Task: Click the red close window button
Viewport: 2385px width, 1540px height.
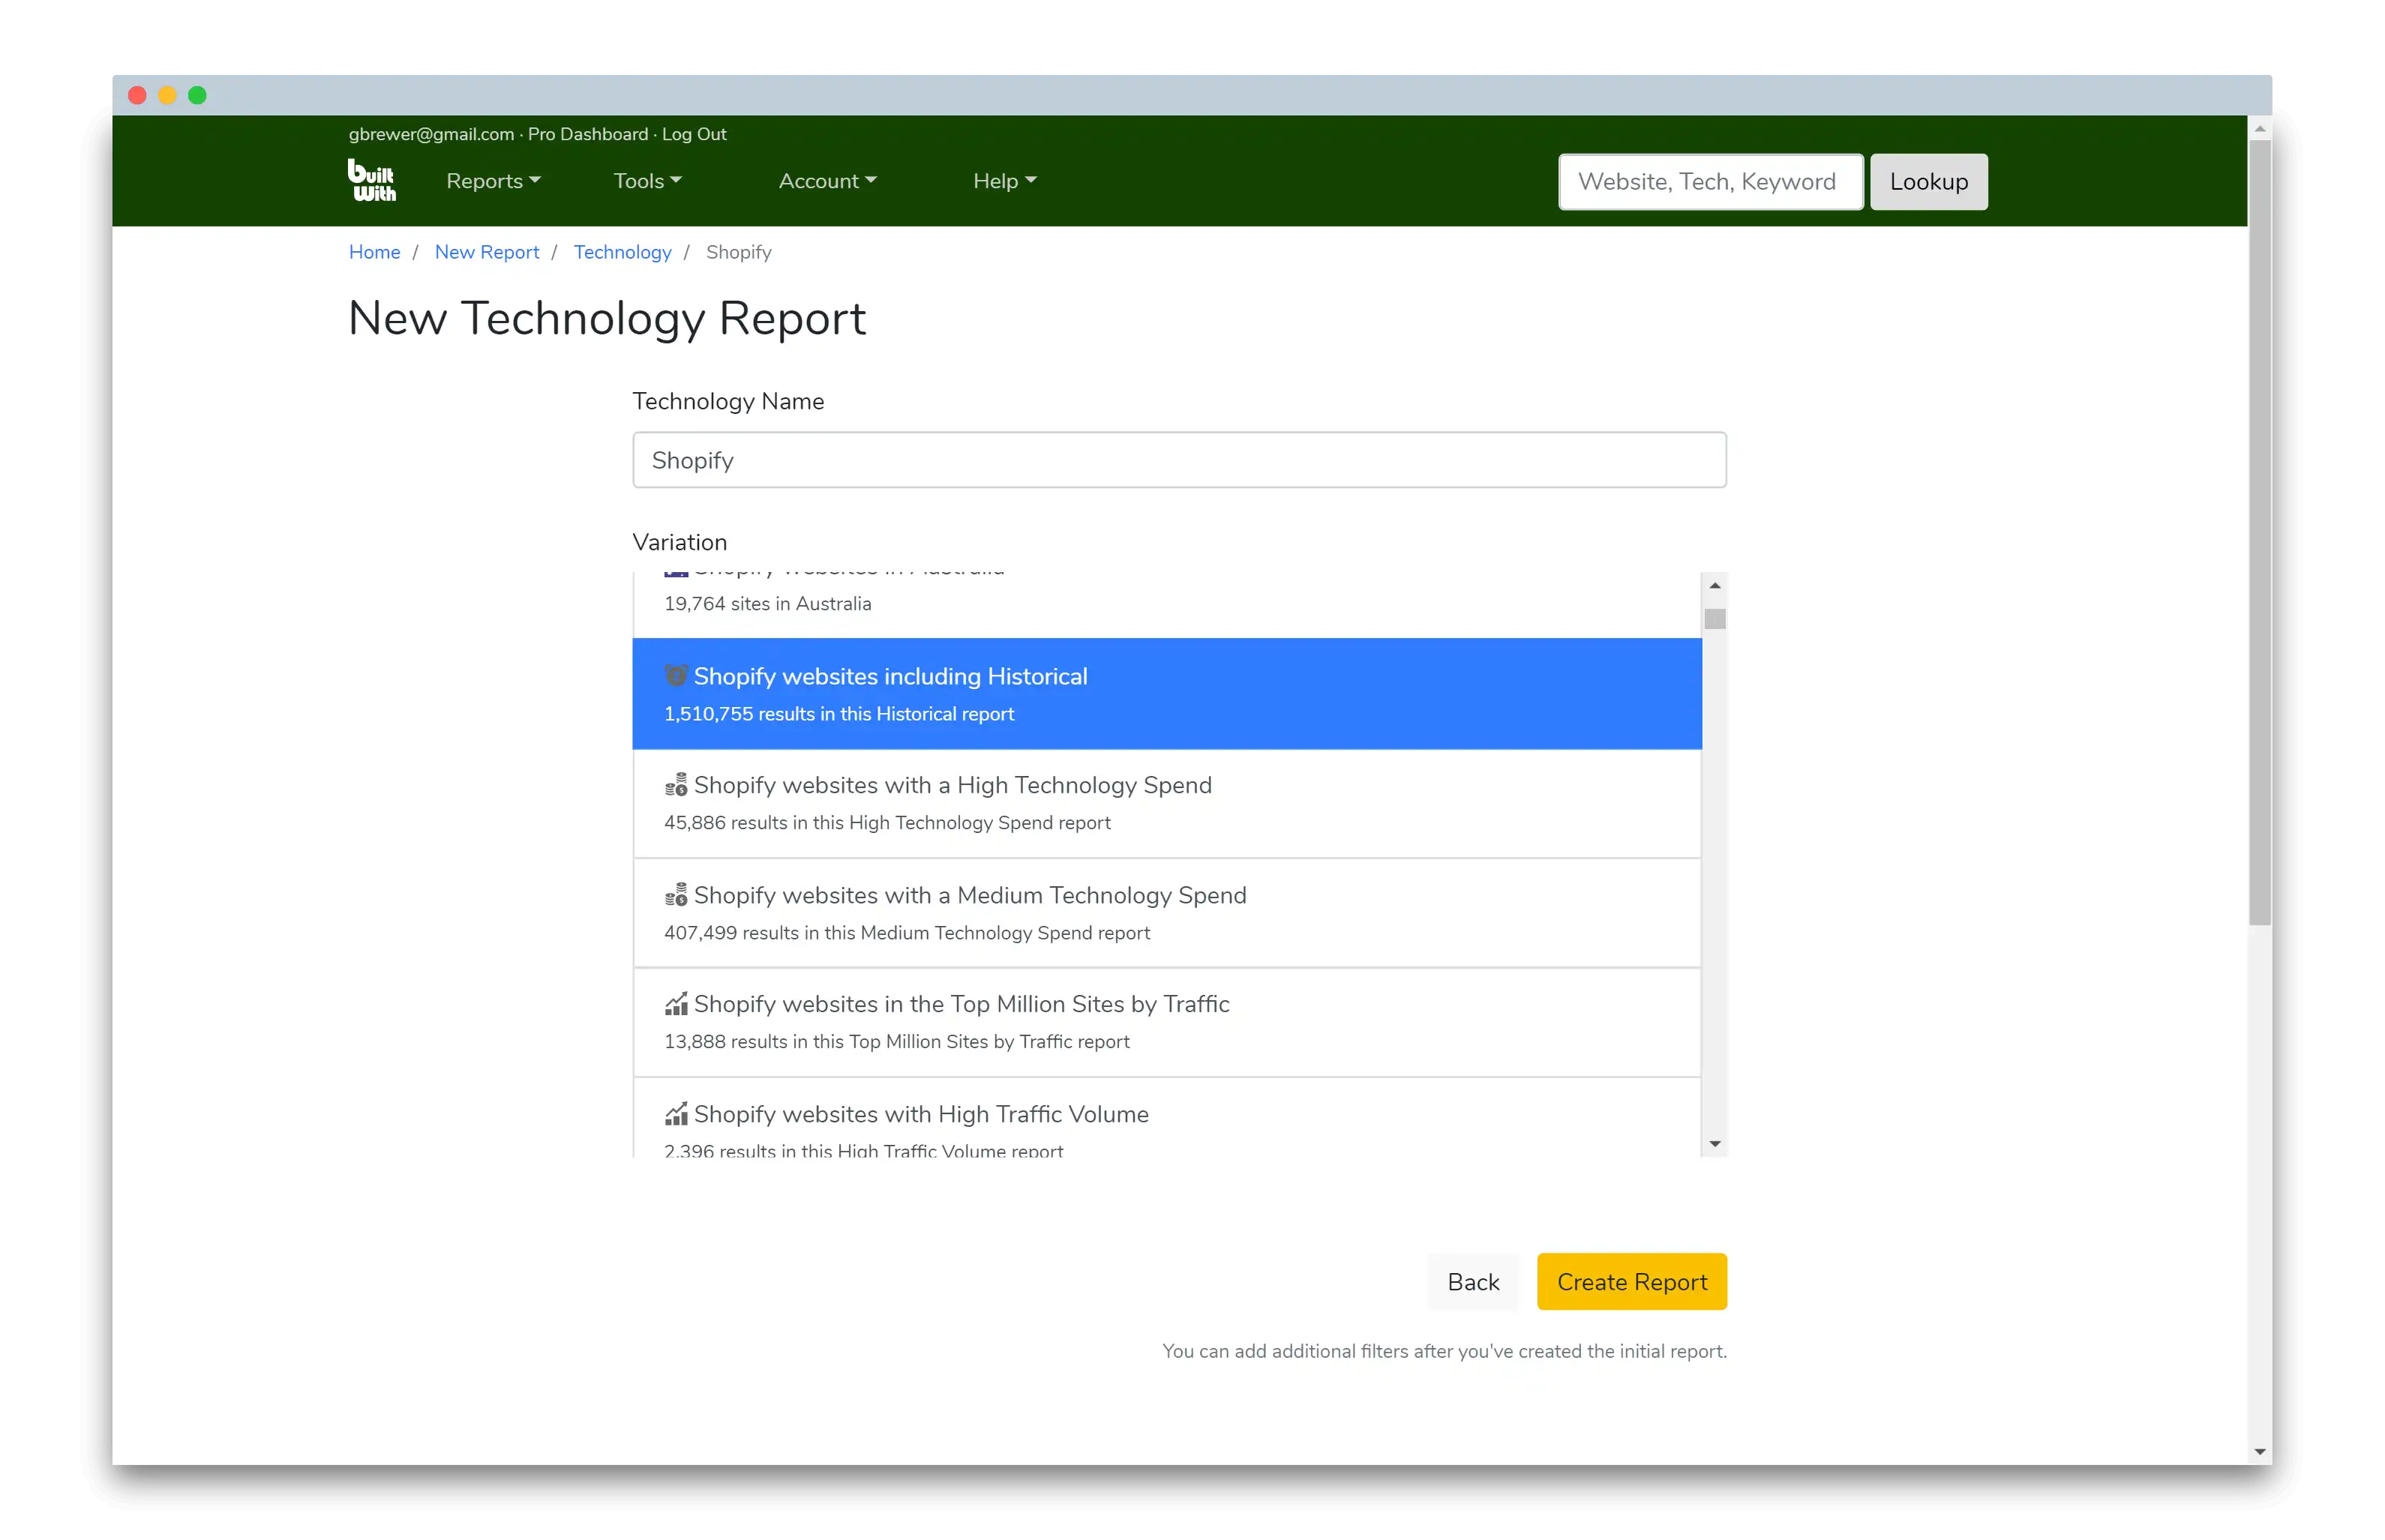Action: (137, 96)
